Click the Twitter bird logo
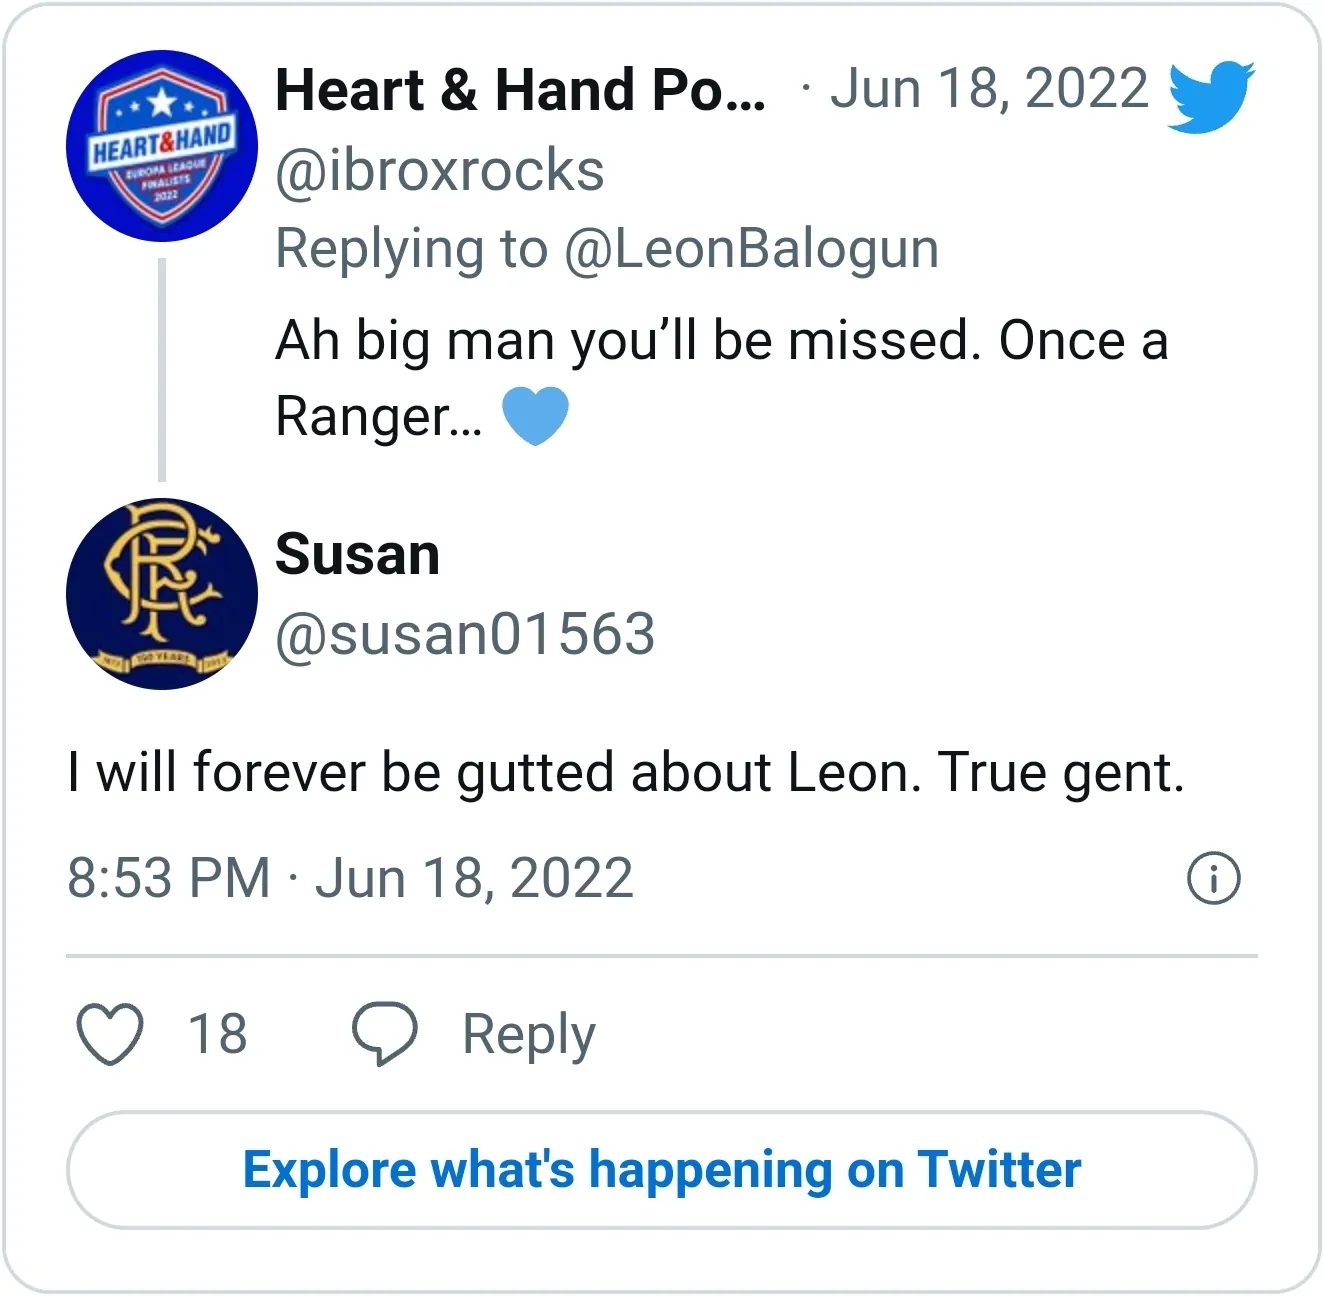Image resolution: width=1324 pixels, height=1296 pixels. 1210,96
